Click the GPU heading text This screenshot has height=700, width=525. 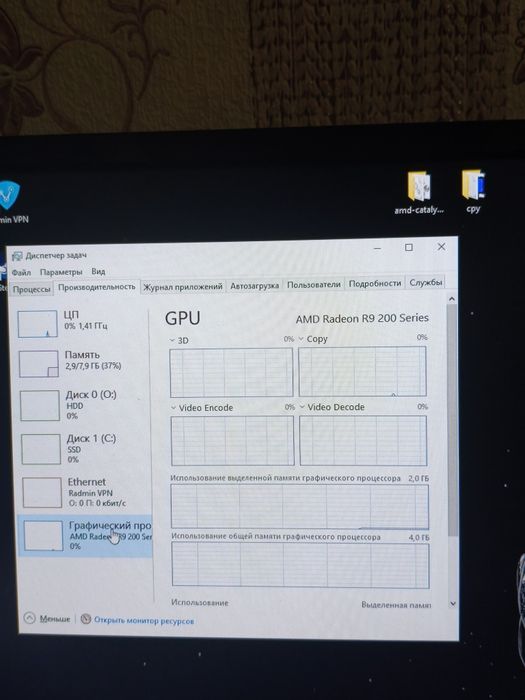pos(183,318)
